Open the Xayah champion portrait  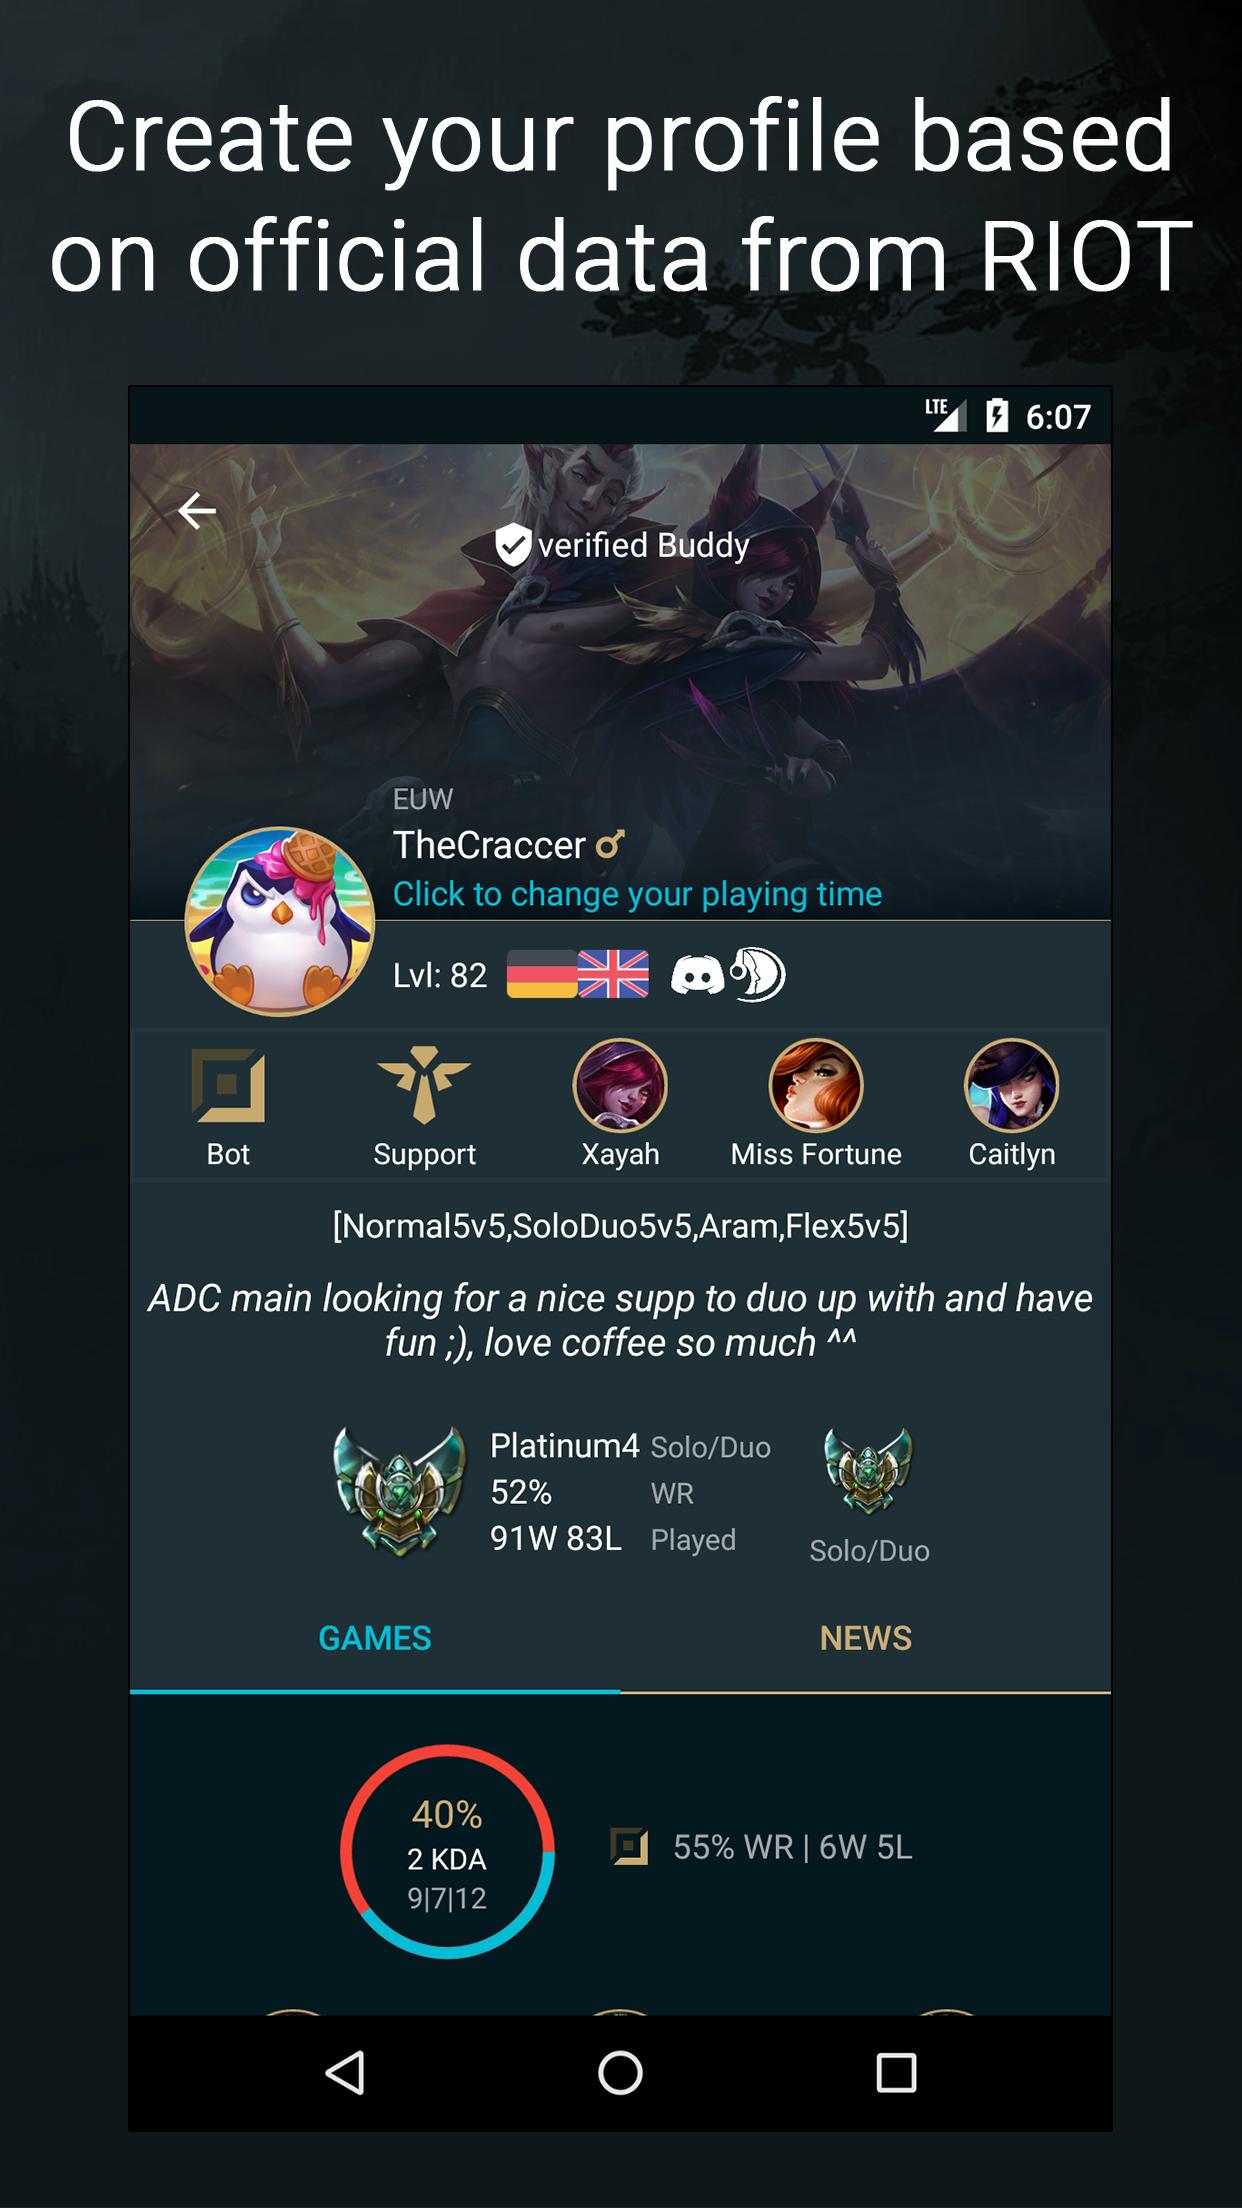(x=620, y=1086)
